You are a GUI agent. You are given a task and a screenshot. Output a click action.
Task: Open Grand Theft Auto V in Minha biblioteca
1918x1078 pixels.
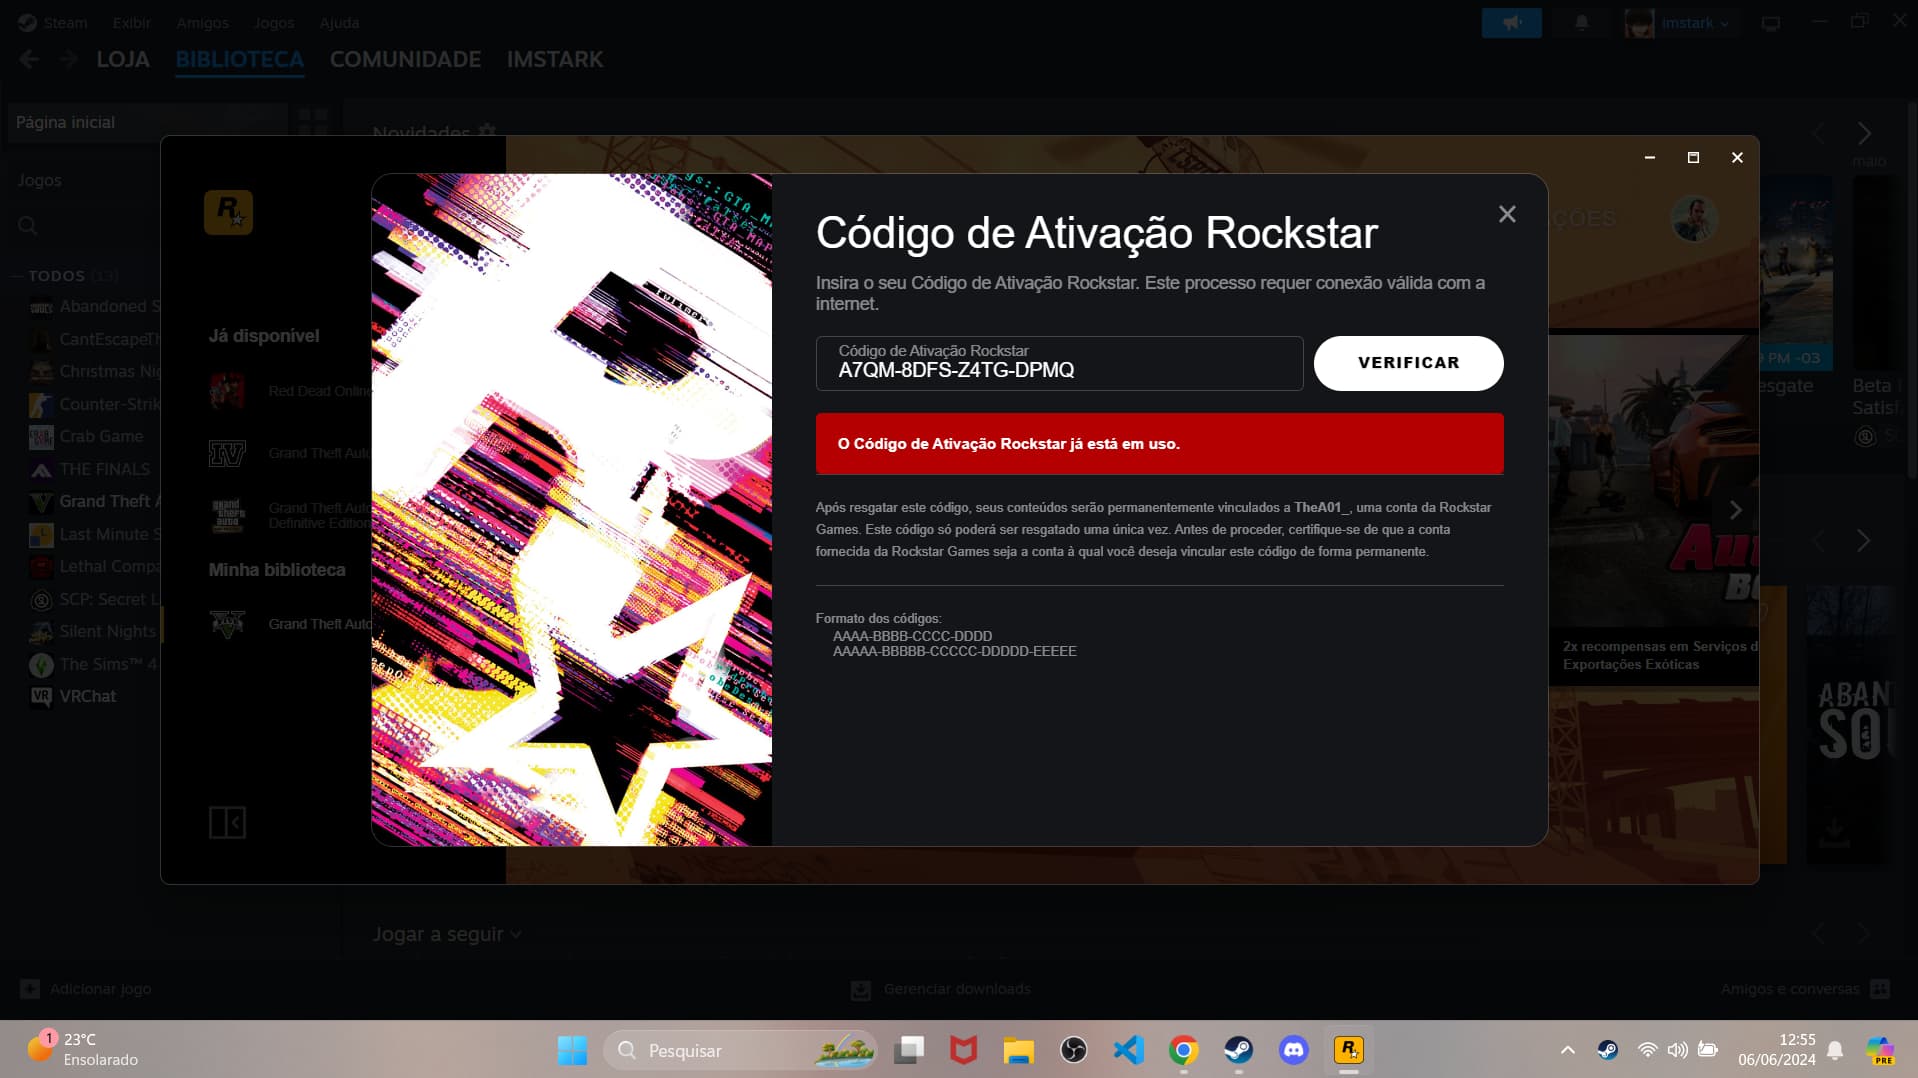pos(290,624)
